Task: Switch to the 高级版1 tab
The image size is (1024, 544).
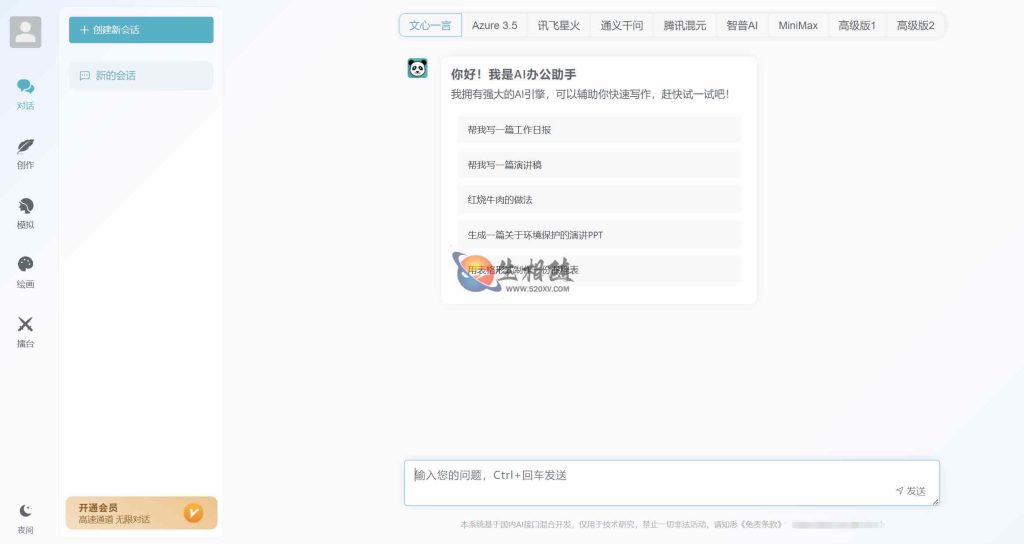Action: [857, 25]
